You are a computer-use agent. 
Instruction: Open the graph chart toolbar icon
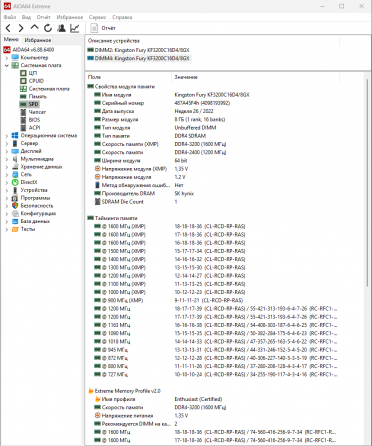[x=75, y=28]
